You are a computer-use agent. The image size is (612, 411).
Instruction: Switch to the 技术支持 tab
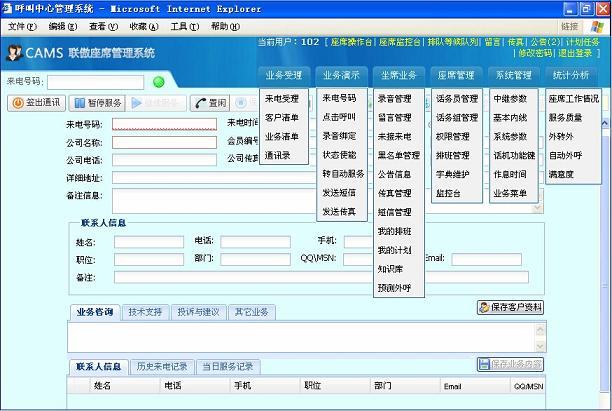point(145,312)
